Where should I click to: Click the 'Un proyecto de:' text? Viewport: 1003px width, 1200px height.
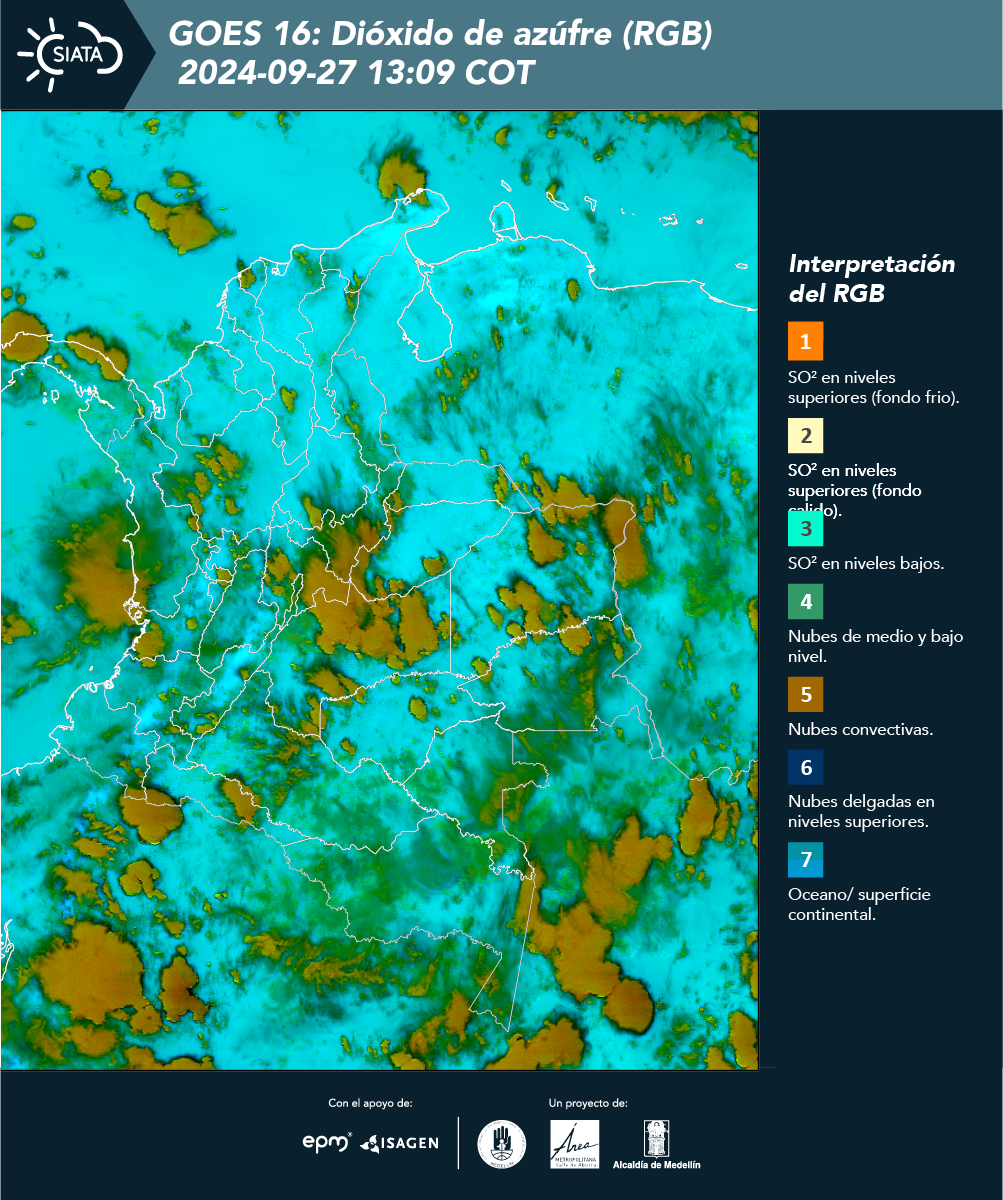point(588,1103)
